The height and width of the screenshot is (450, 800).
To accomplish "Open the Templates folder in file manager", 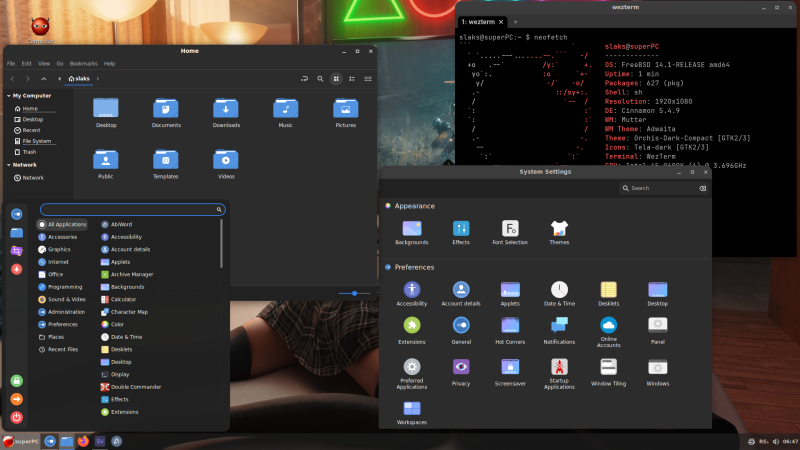I will point(166,164).
